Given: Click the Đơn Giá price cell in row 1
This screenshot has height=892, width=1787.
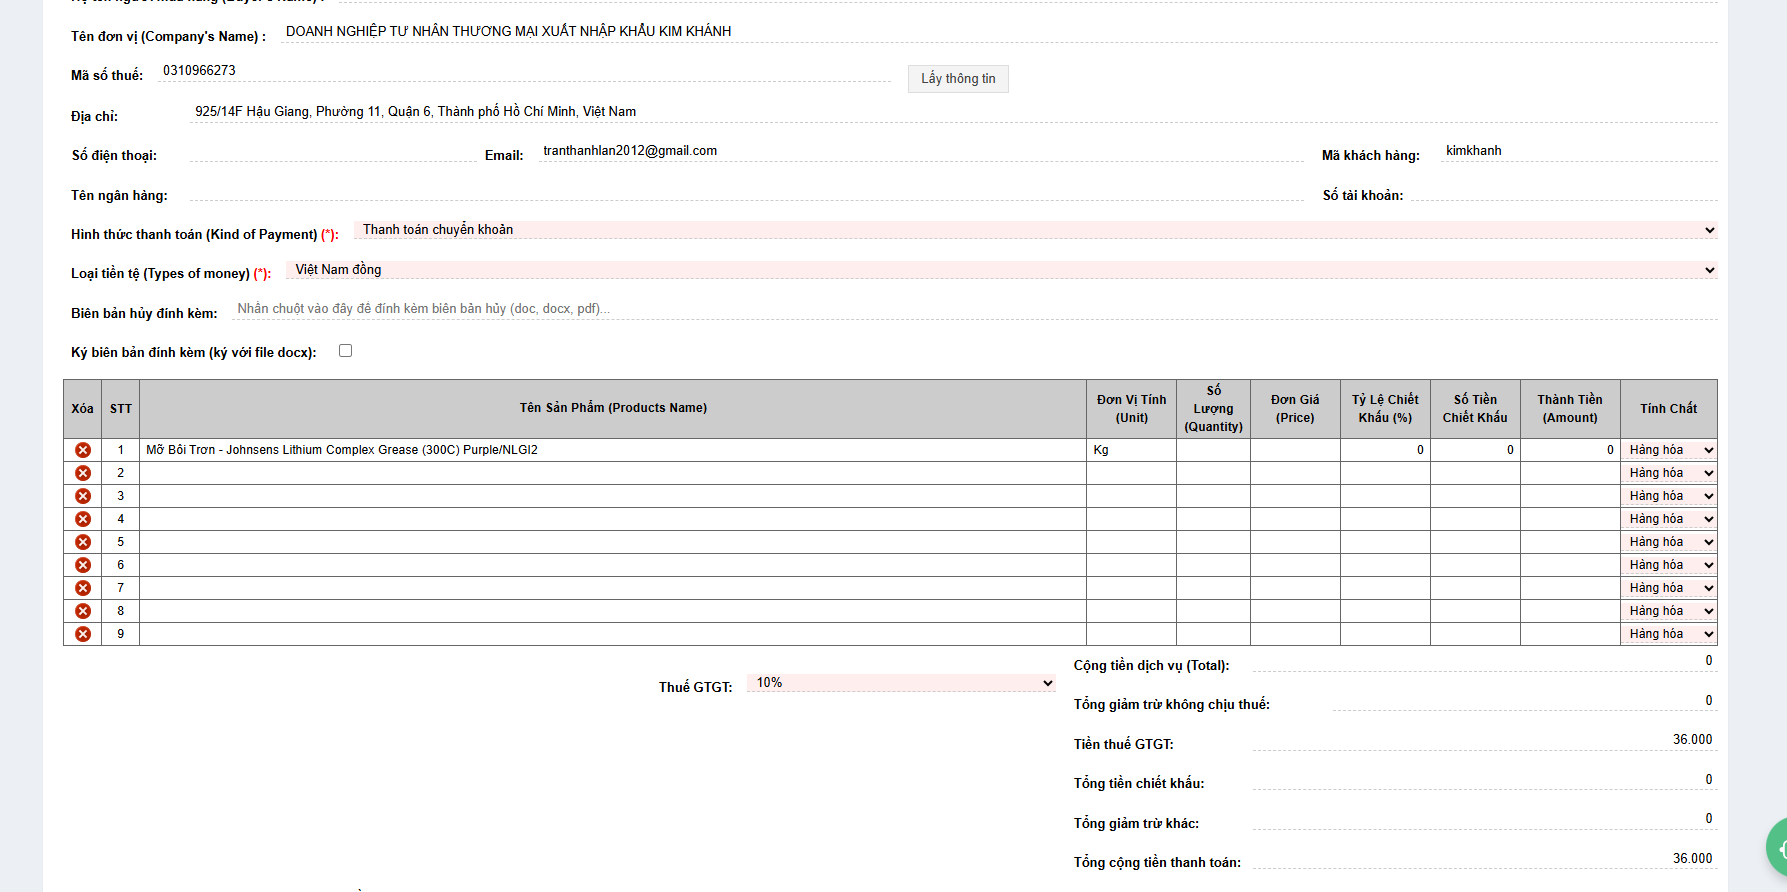Looking at the screenshot, I should (1295, 450).
